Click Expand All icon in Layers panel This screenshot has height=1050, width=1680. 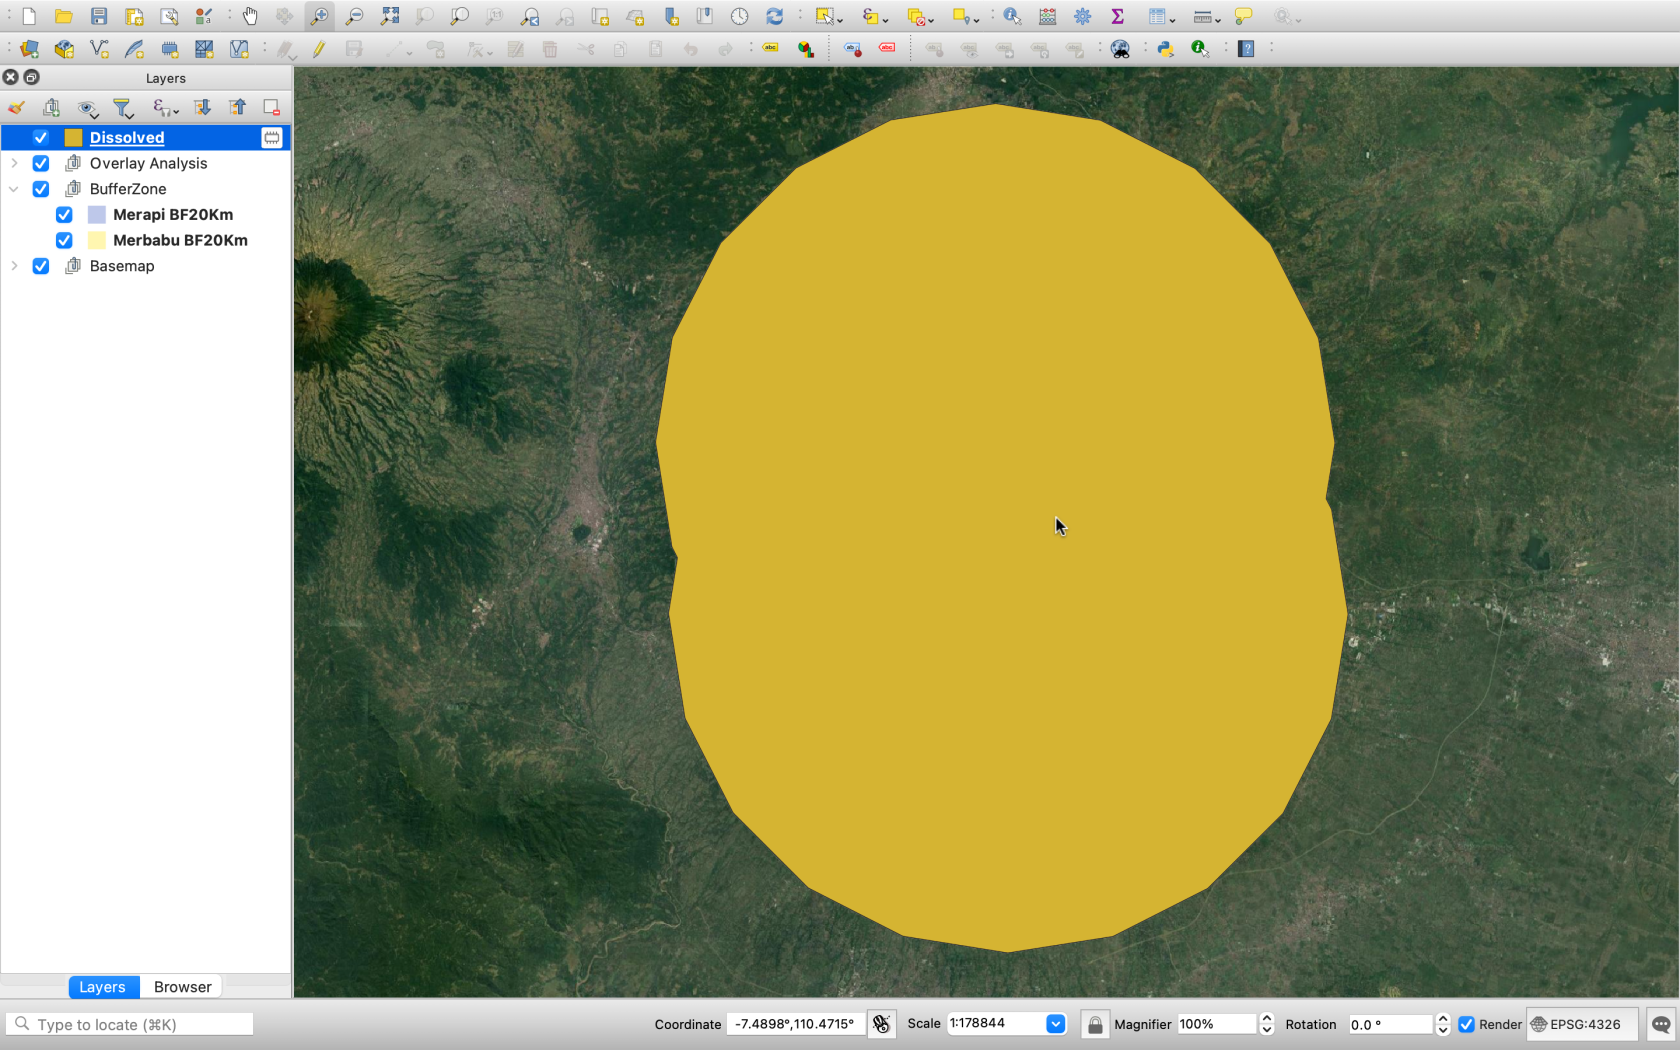coord(202,107)
